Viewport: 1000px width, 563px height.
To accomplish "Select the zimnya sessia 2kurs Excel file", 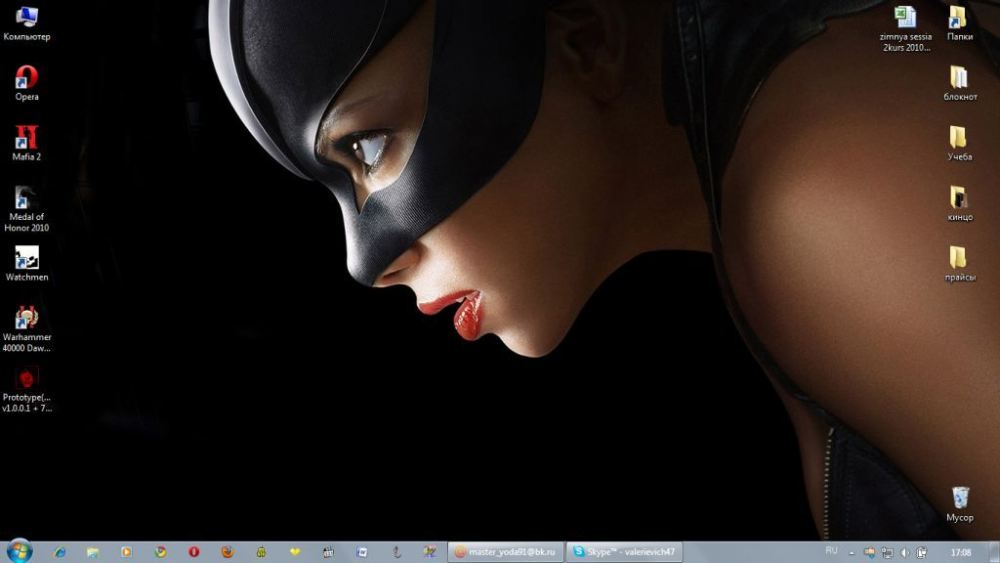I will 905,29.
